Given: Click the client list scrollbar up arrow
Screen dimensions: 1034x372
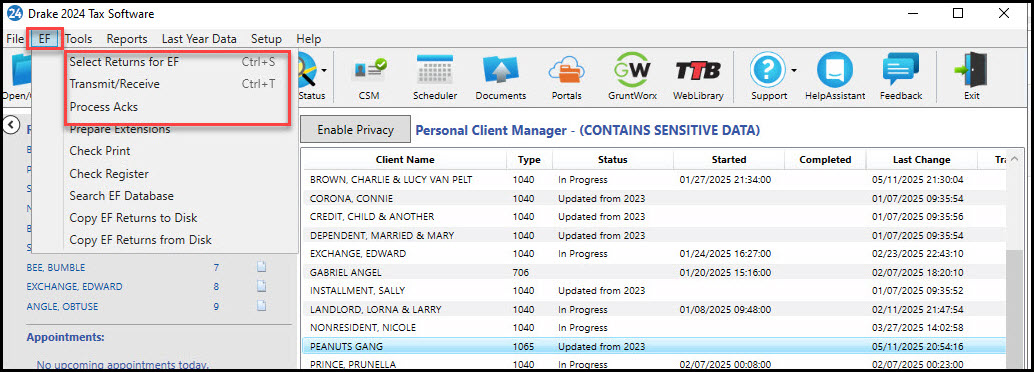Looking at the screenshot, I should 1014,160.
